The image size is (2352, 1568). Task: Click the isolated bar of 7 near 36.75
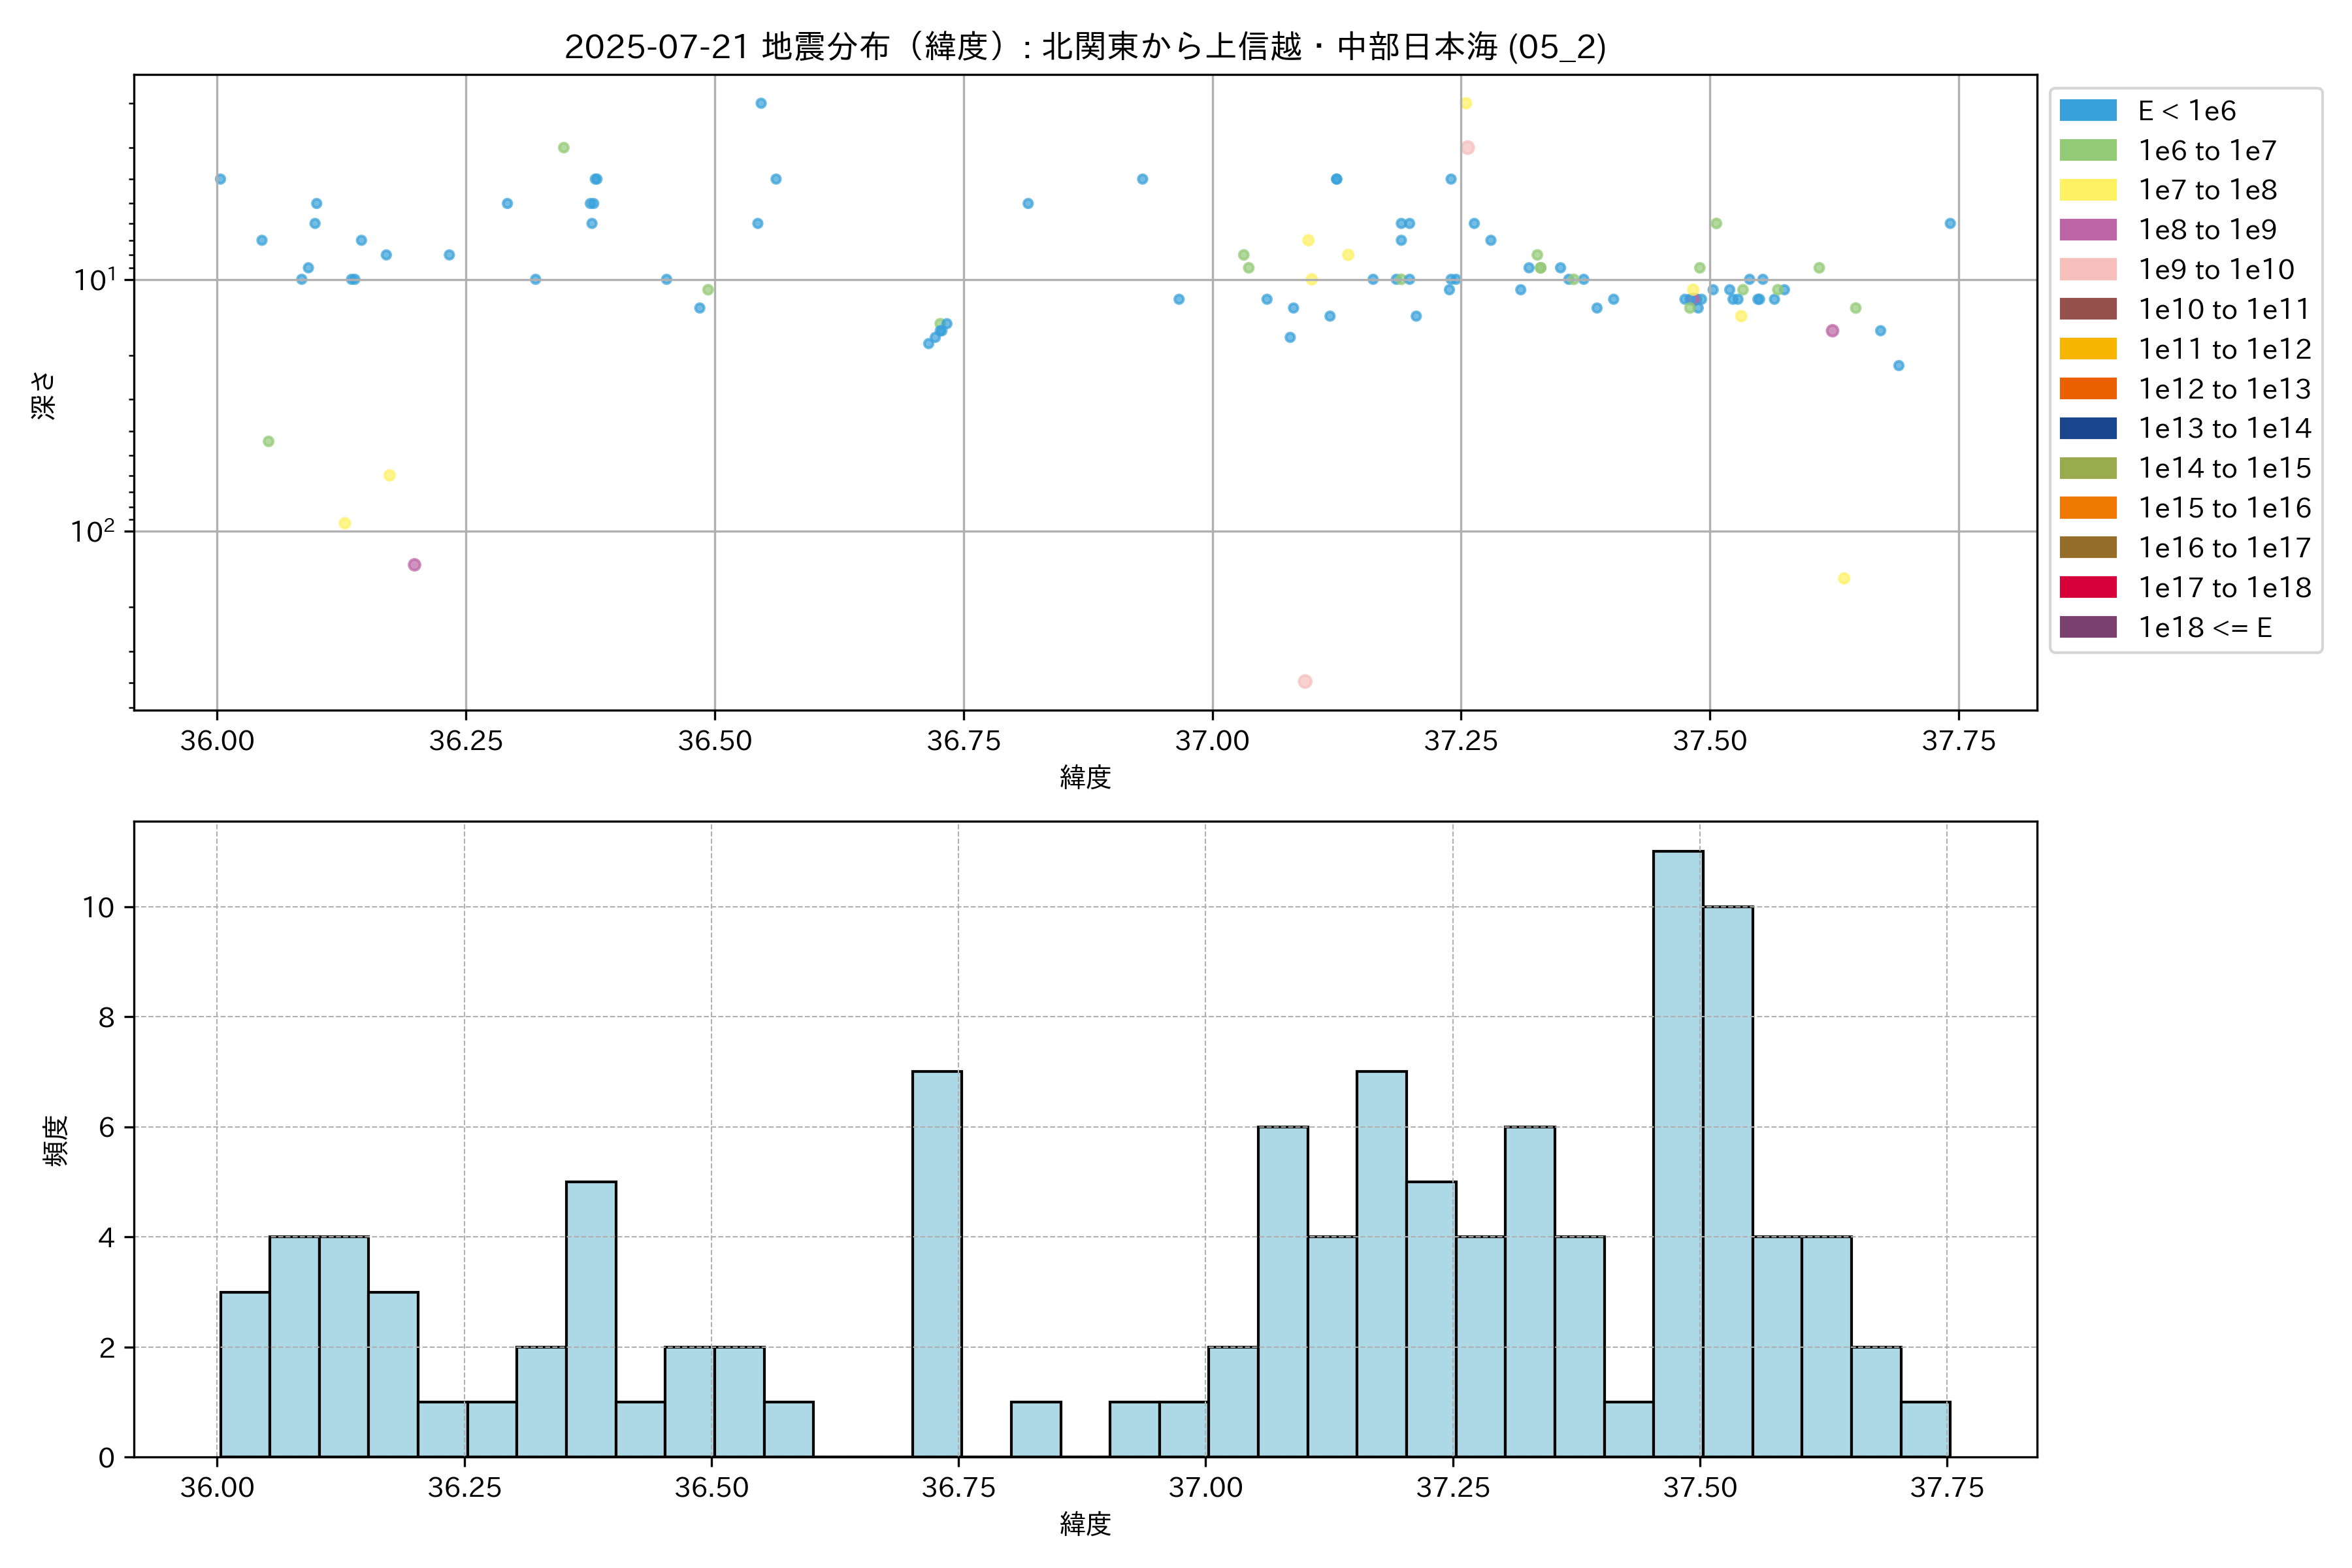coord(937,1264)
